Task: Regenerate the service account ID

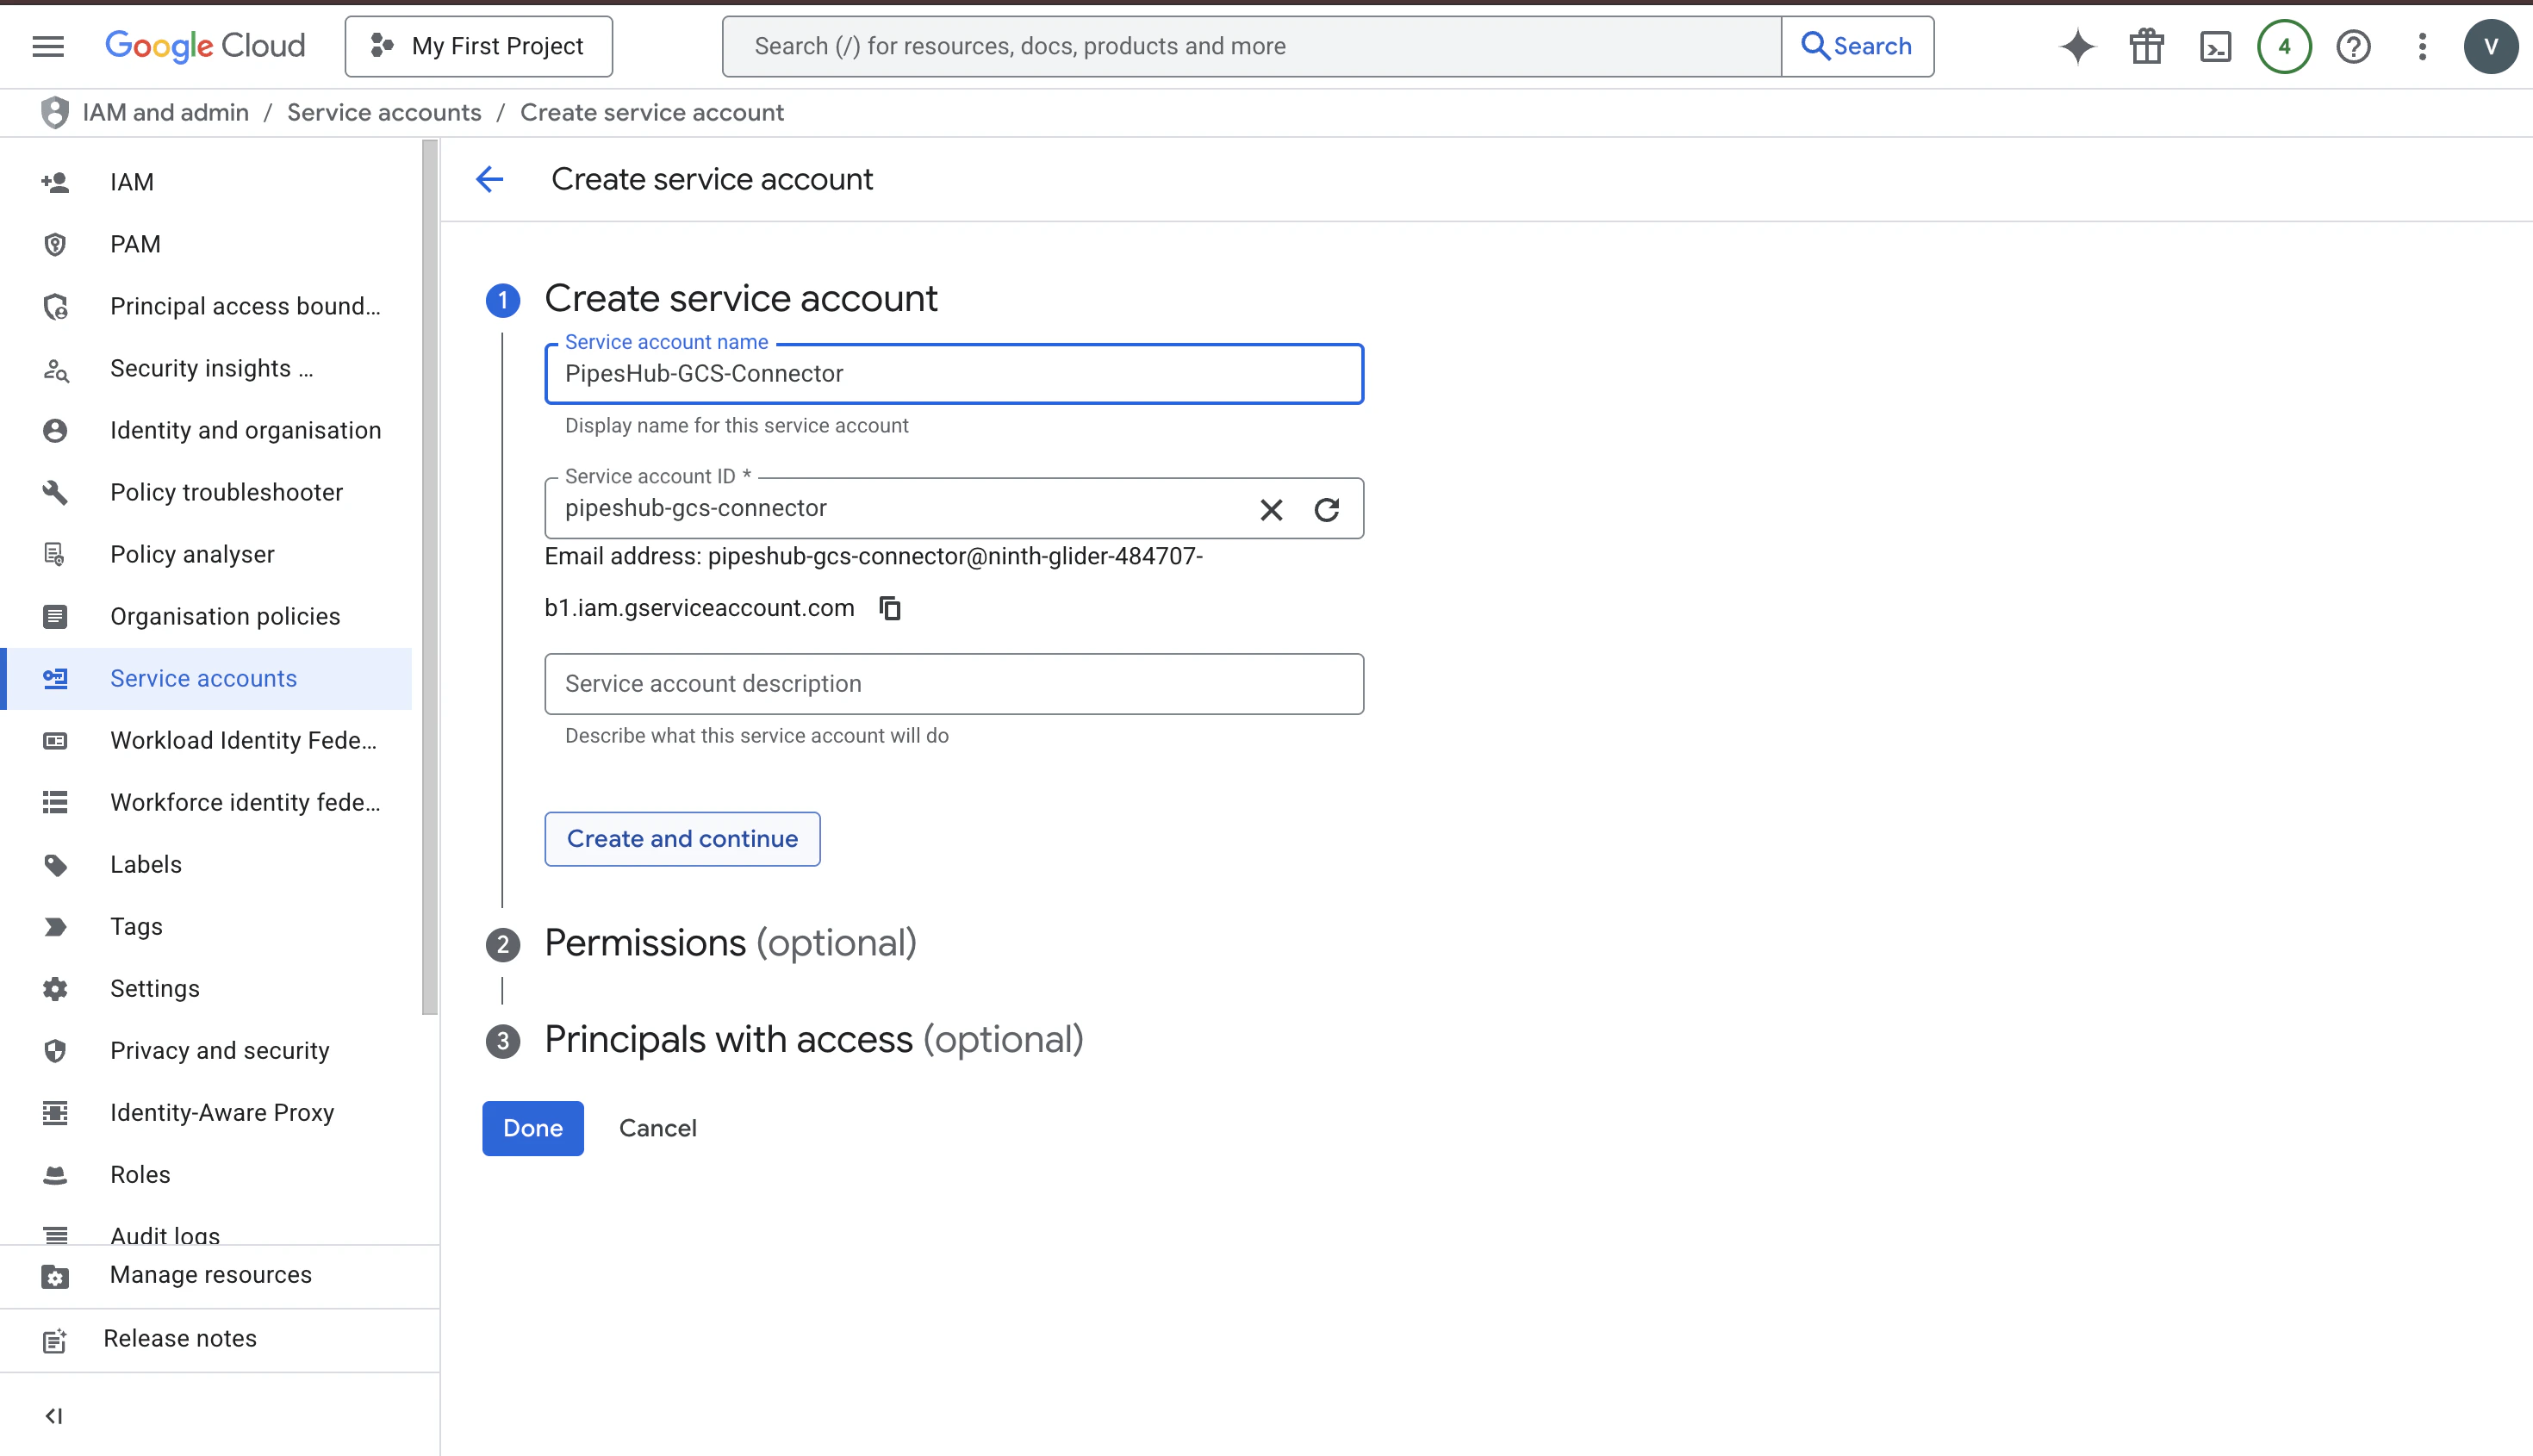Action: click(1327, 509)
